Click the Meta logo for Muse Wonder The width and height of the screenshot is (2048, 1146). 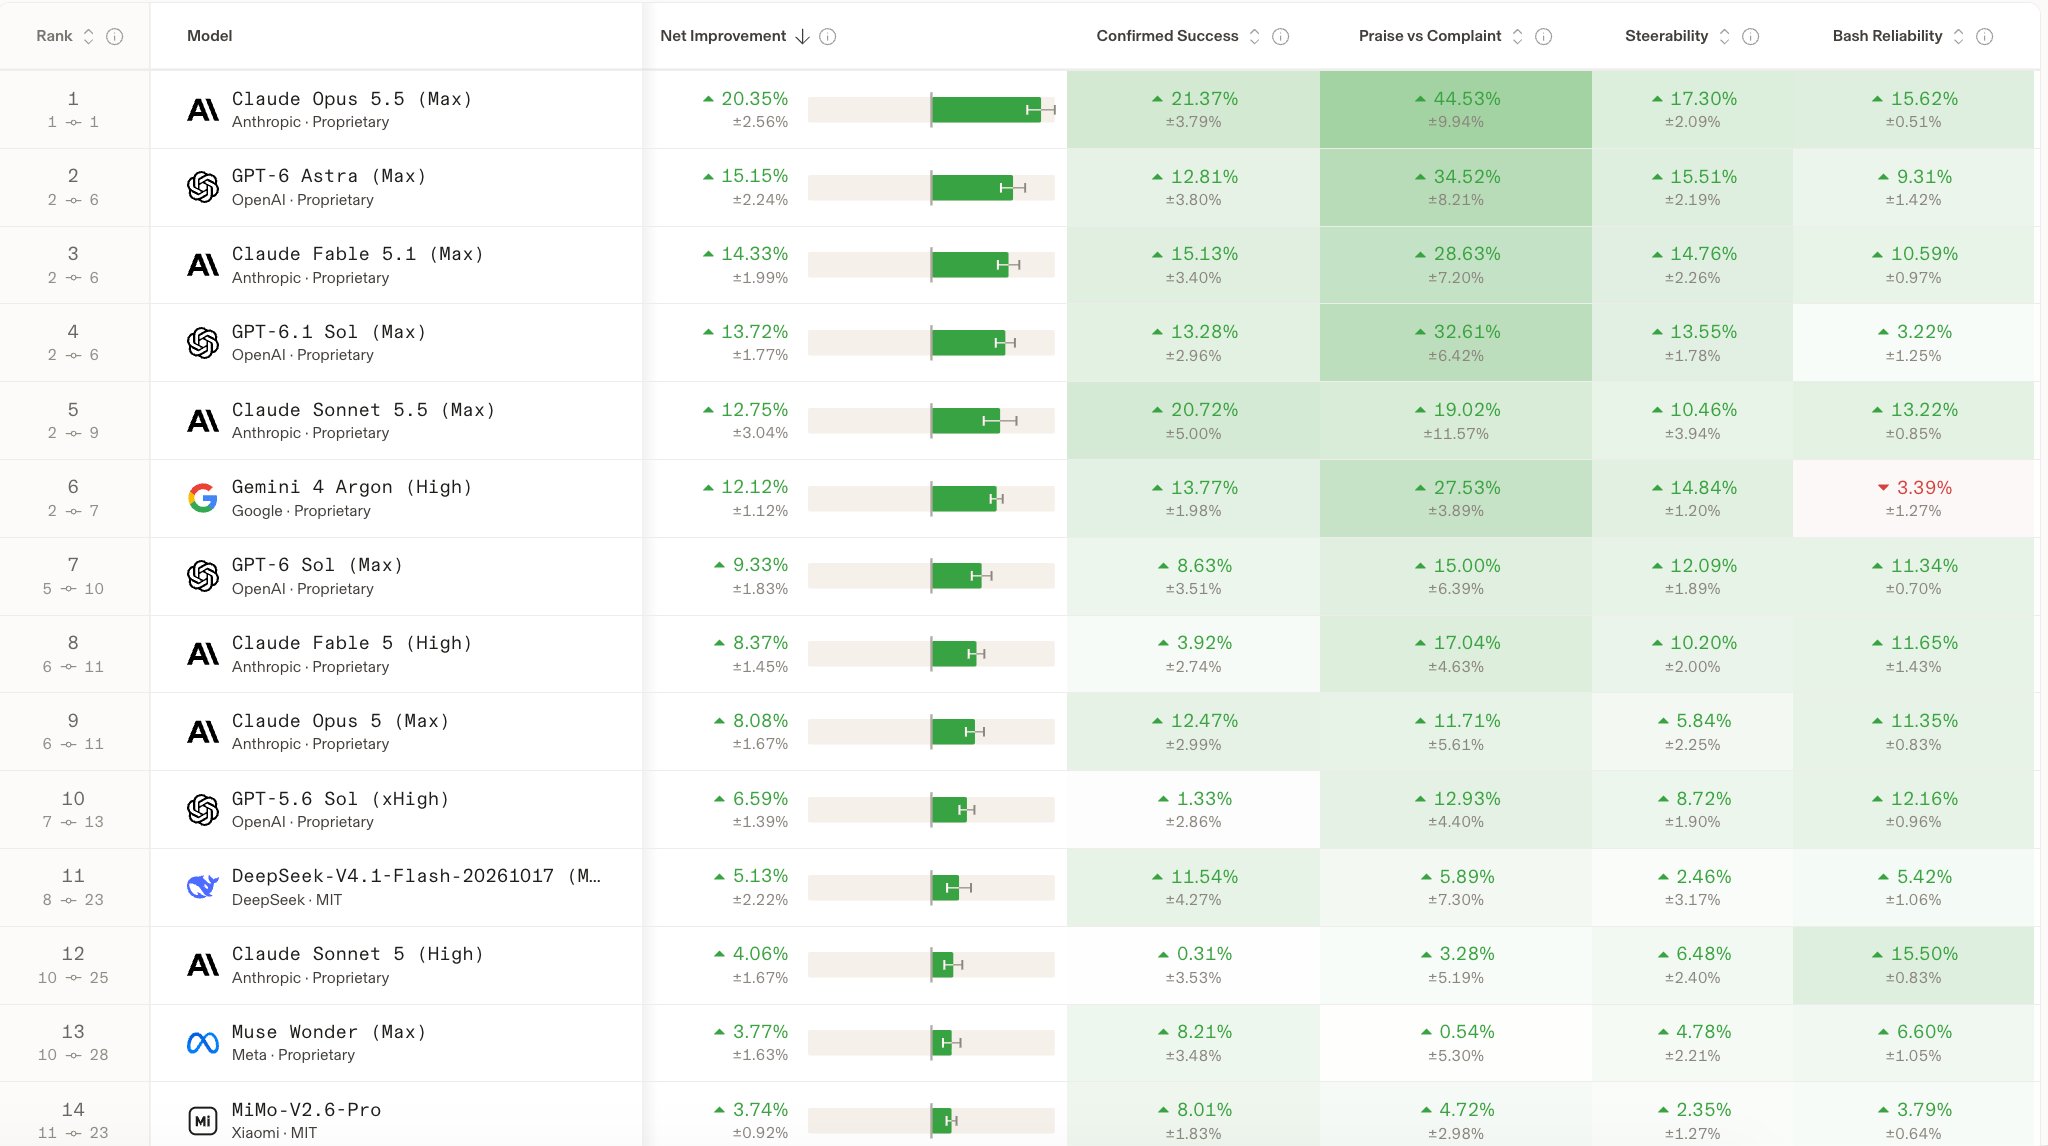(x=203, y=1043)
